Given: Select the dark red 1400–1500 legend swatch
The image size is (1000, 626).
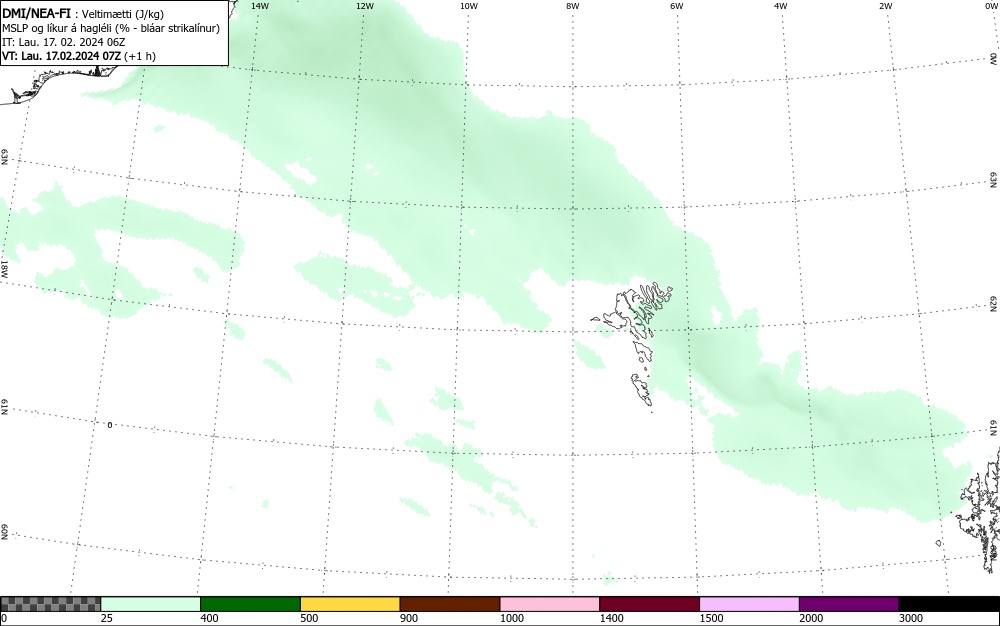Looking at the screenshot, I should coord(649,604).
